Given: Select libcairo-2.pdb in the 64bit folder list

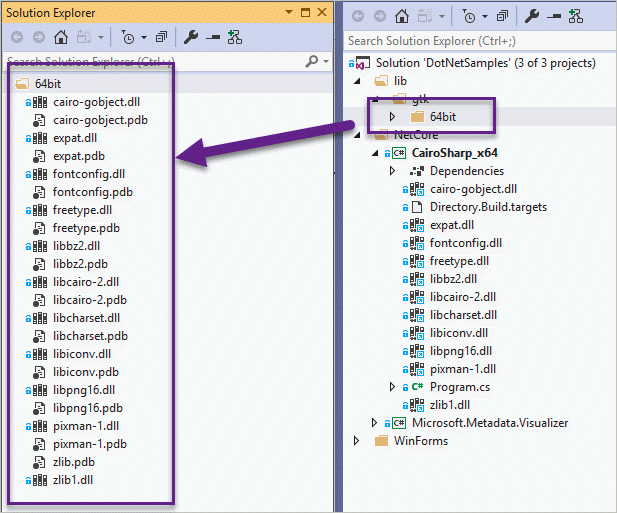Looking at the screenshot, I should 89,299.
